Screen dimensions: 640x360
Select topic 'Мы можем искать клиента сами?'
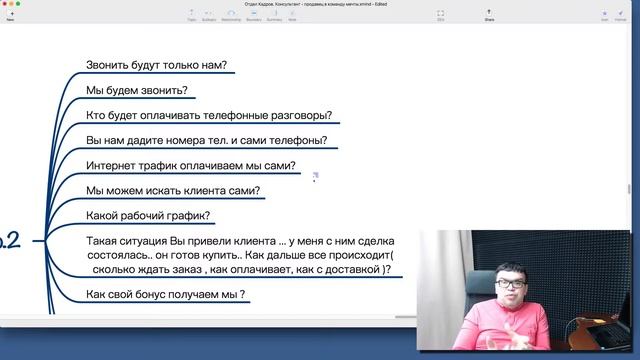pyautogui.click(x=173, y=191)
